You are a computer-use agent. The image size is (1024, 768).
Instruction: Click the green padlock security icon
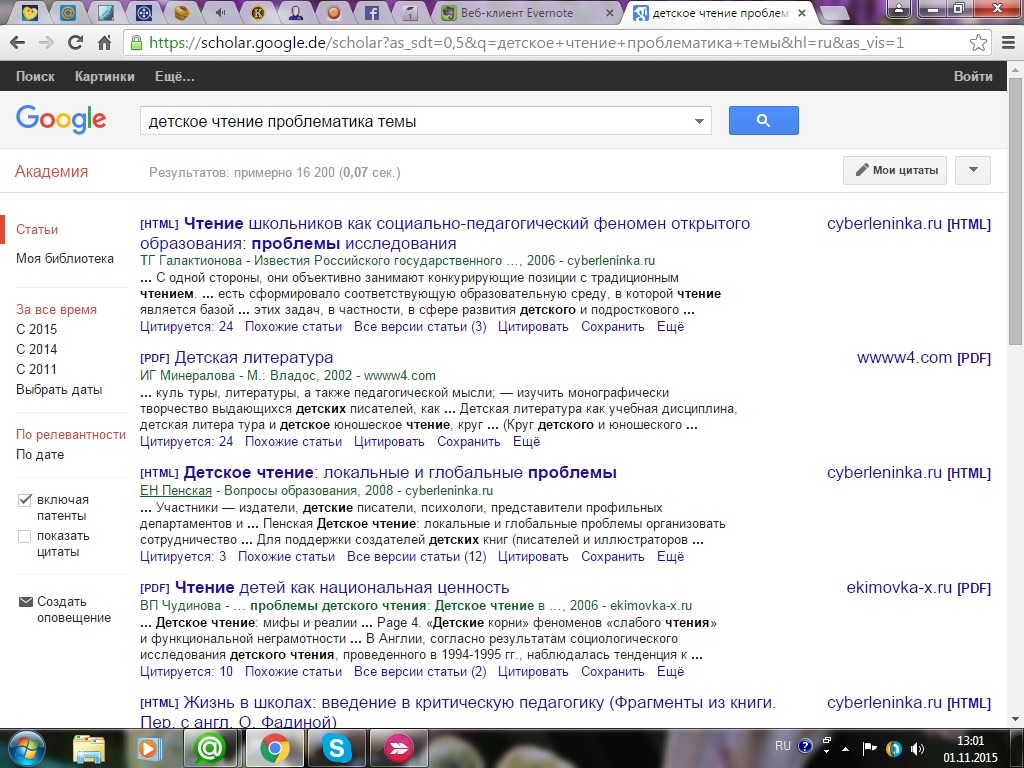point(136,43)
